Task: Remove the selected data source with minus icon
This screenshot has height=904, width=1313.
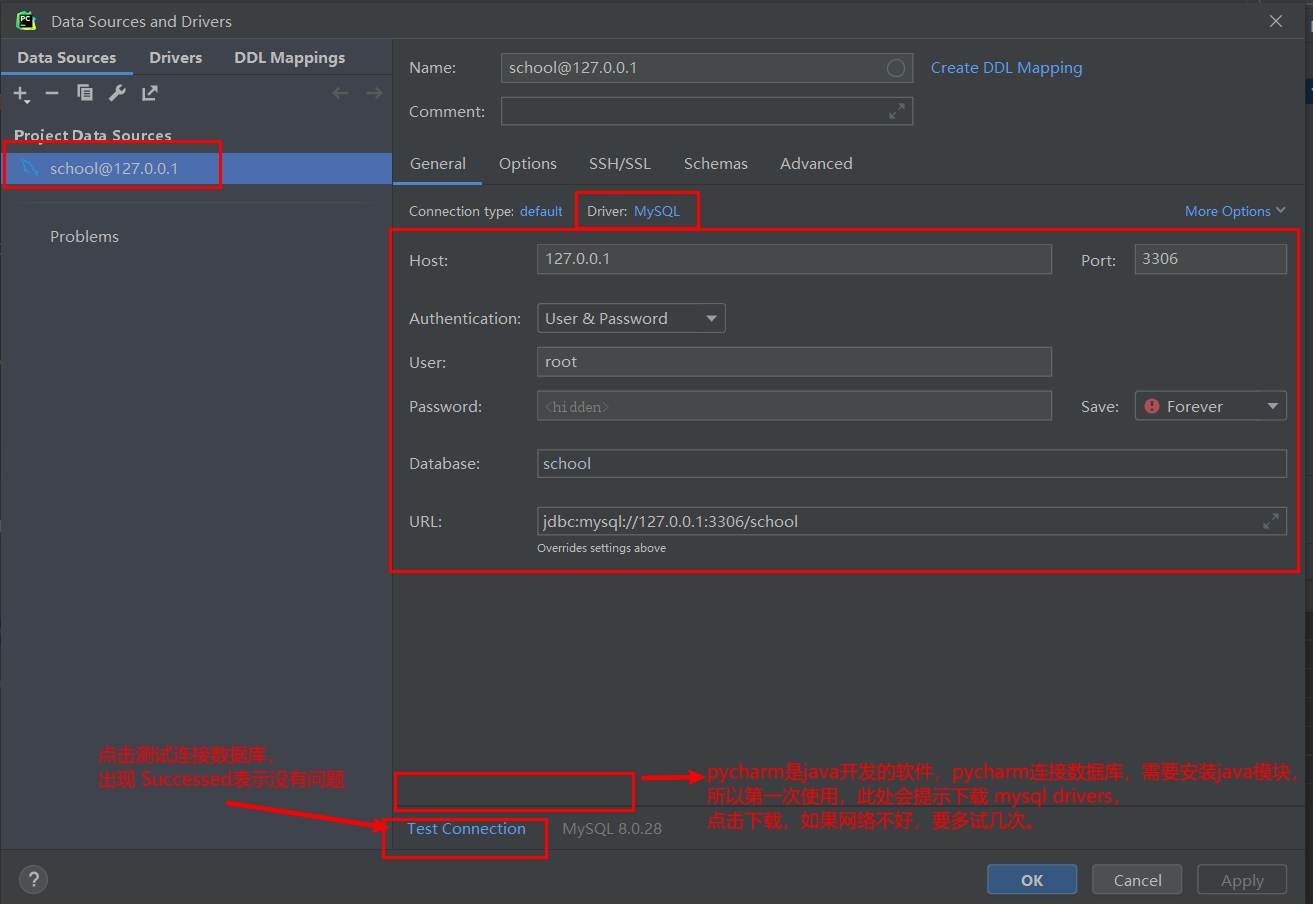Action: point(53,93)
